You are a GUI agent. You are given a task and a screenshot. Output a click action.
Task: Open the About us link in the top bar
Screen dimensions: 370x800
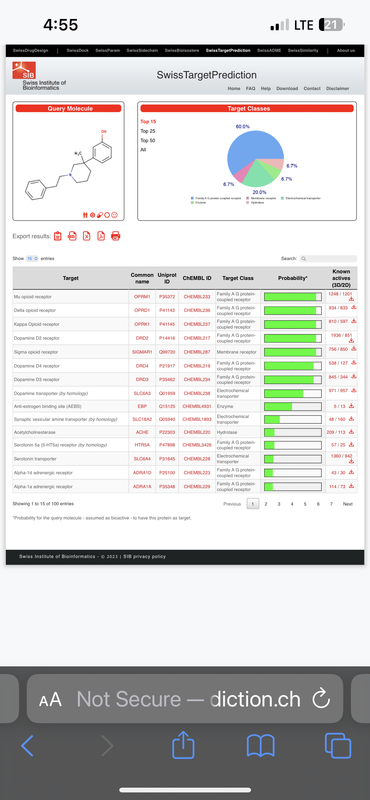(x=346, y=51)
